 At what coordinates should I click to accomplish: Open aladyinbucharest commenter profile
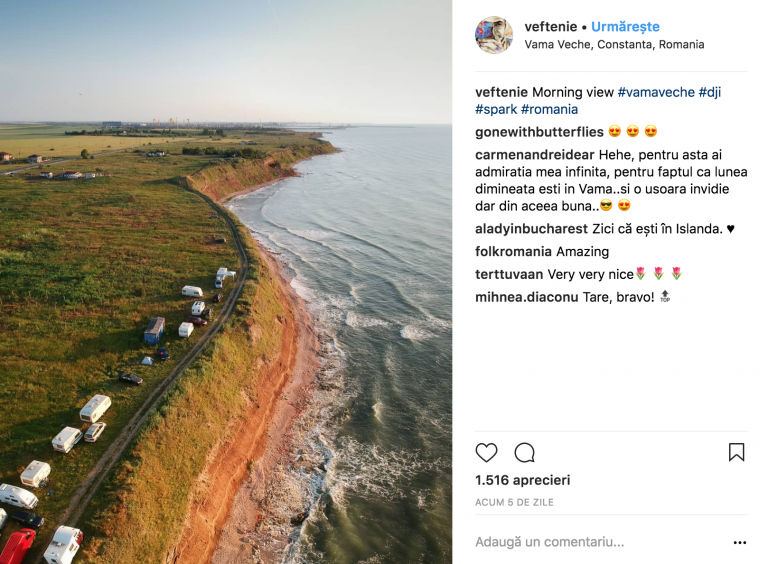click(x=531, y=229)
